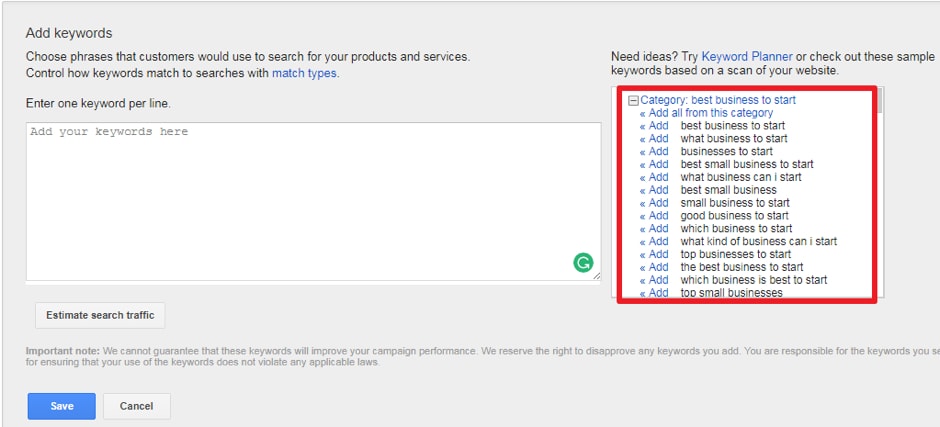Image resolution: width=940 pixels, height=427 pixels.
Task: Click the 'Add your keywords here' text area
Action: (313, 202)
